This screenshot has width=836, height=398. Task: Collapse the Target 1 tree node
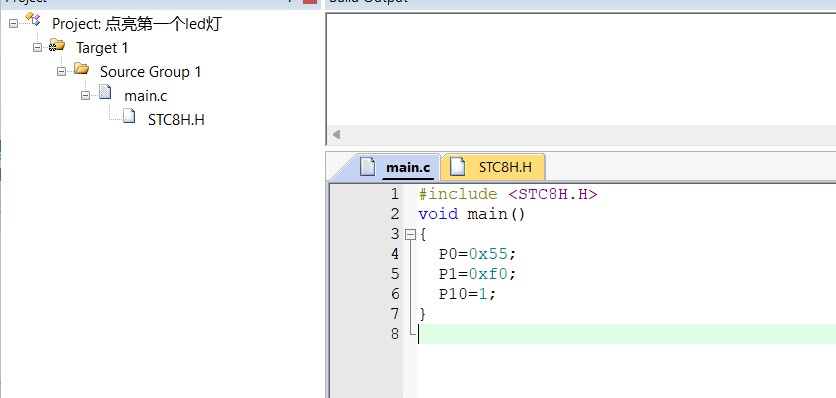click(x=37, y=47)
